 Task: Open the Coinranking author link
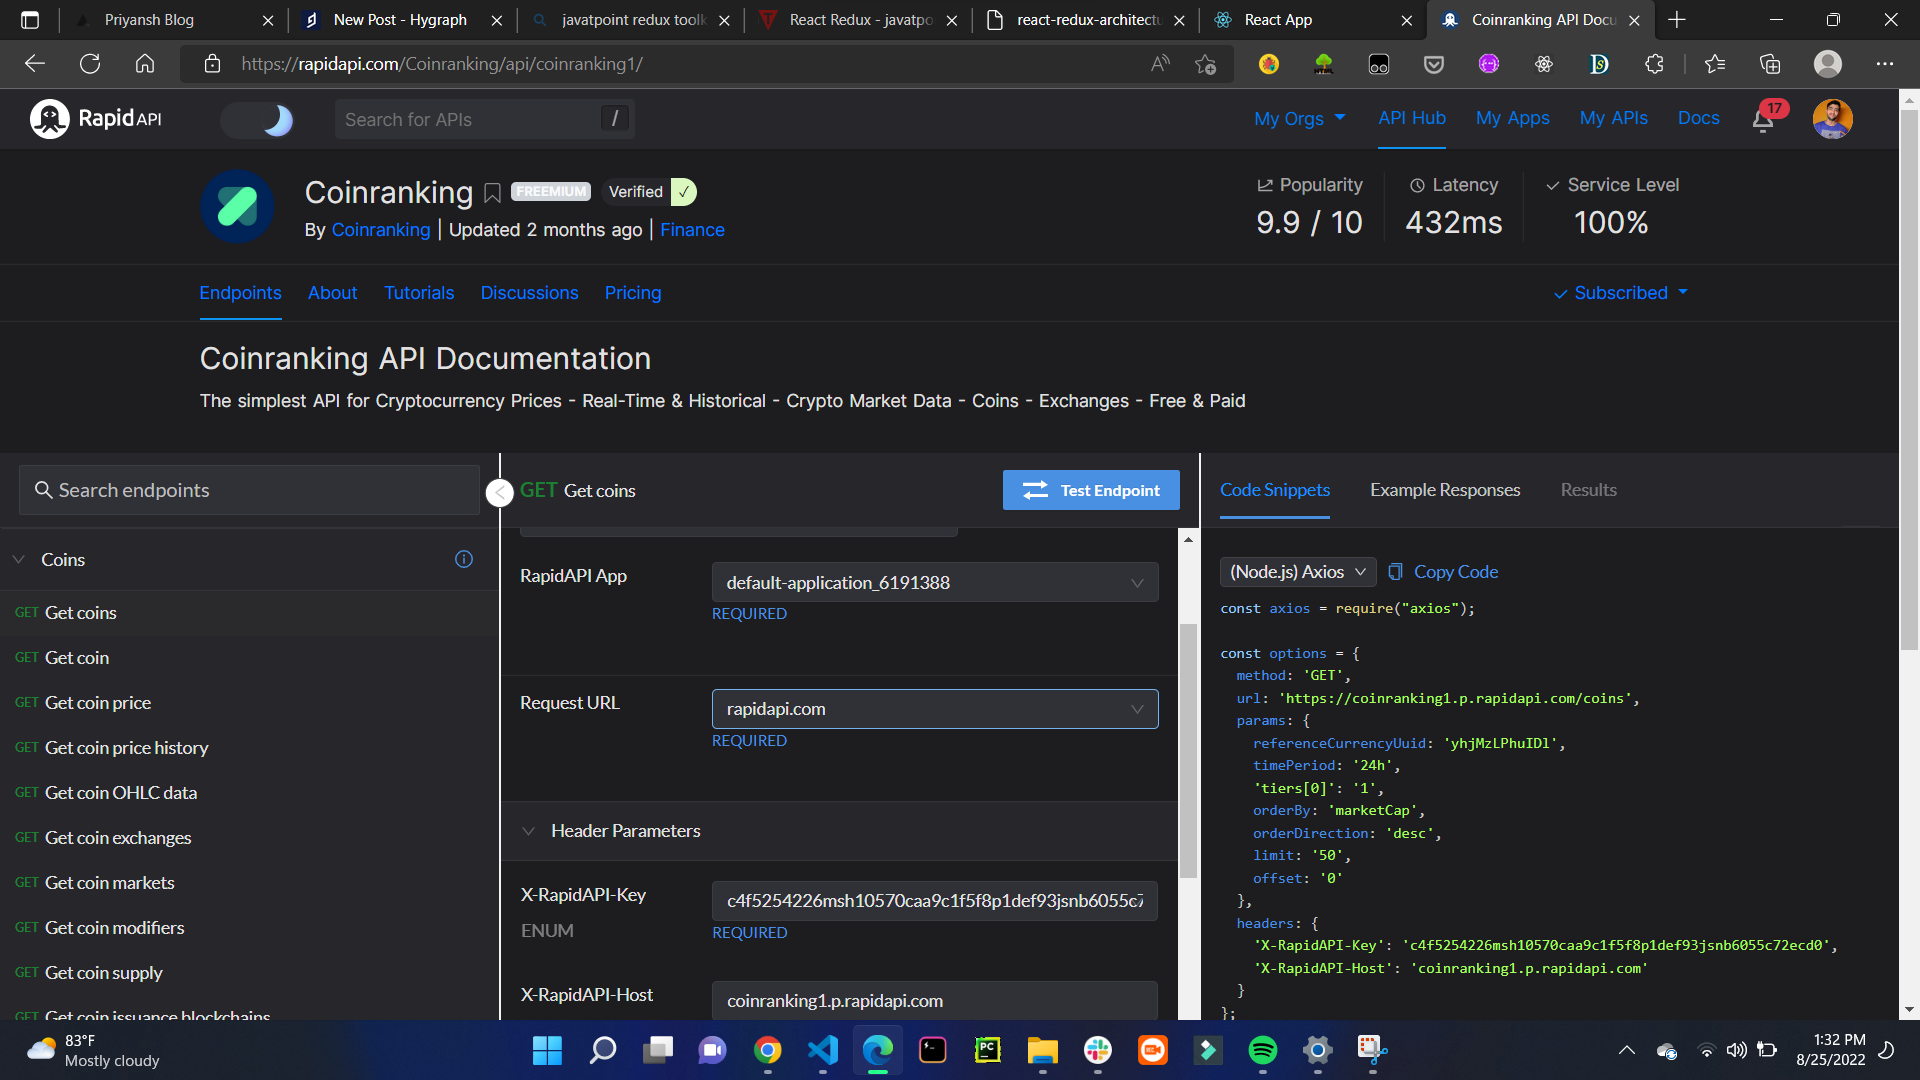point(381,230)
